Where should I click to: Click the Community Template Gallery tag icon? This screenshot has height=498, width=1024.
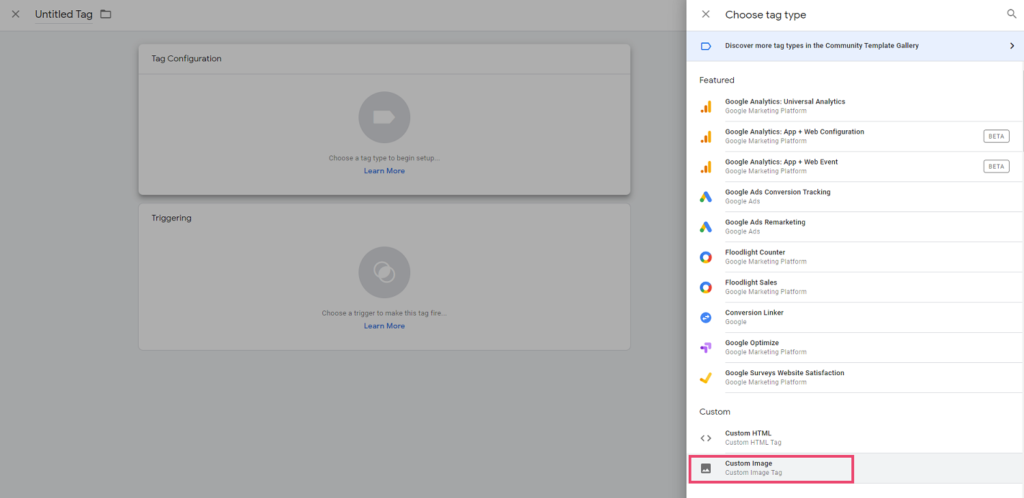pyautogui.click(x=705, y=46)
